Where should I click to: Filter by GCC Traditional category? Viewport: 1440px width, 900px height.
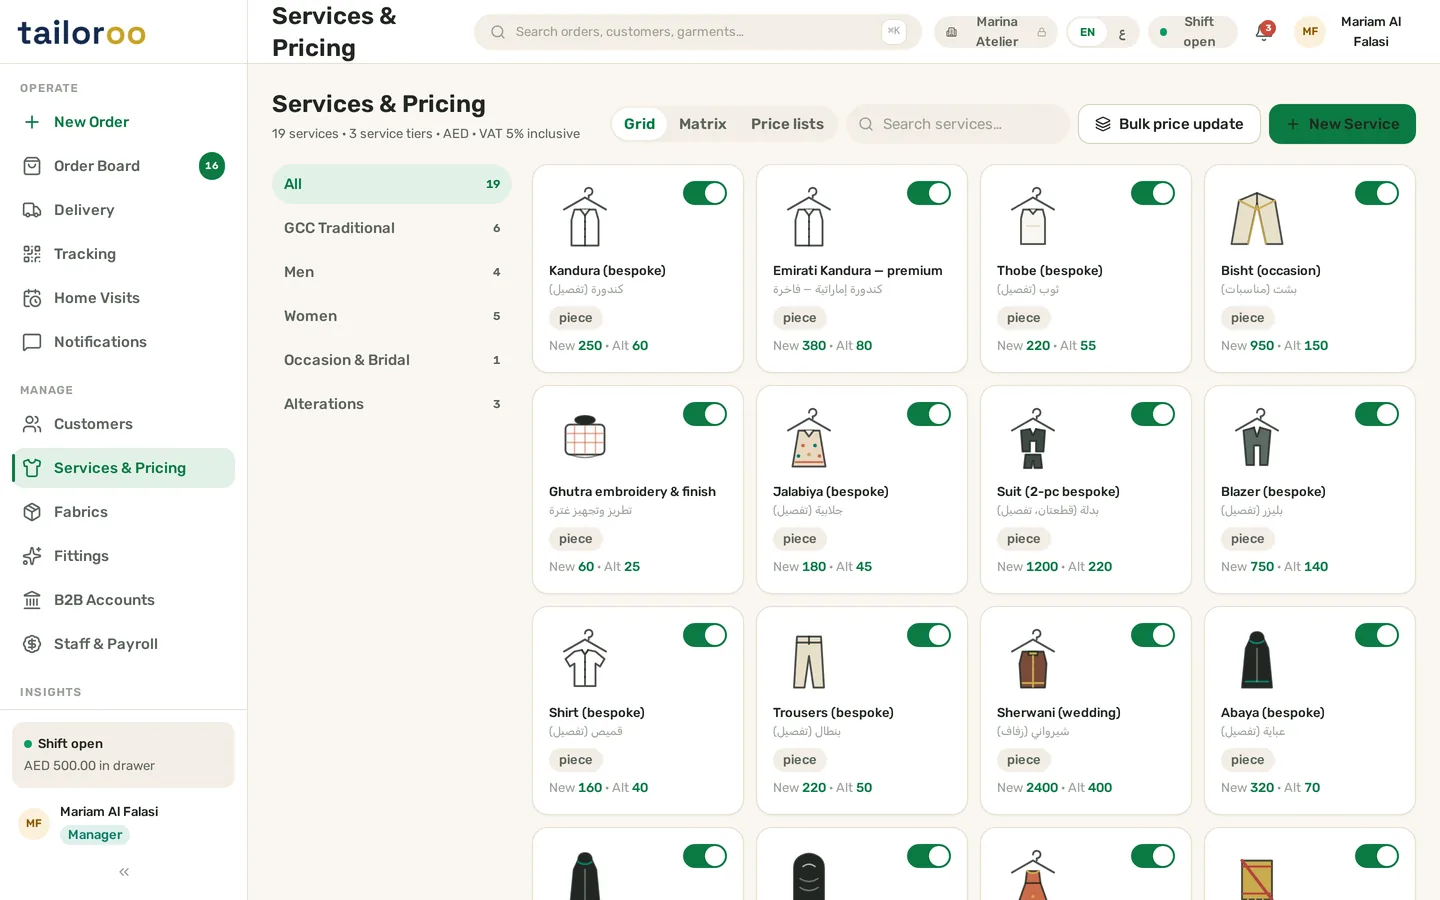(x=392, y=228)
